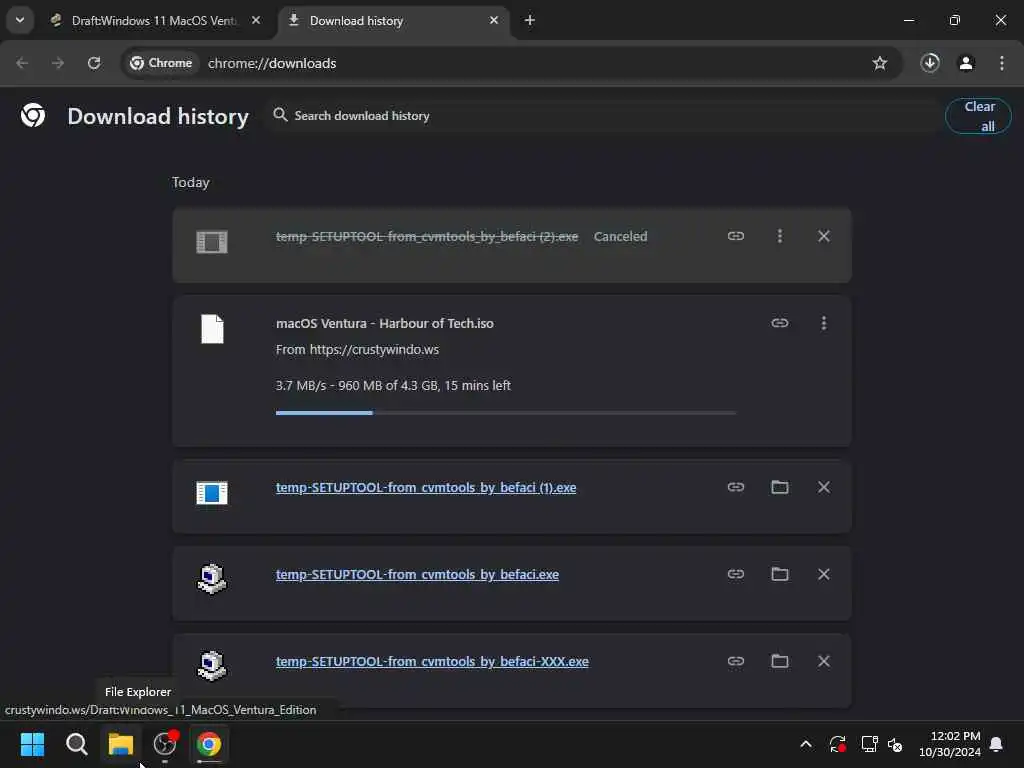Viewport: 1024px width, 768px height.
Task: Click the search magnifier icon in downloads
Action: tap(280, 115)
